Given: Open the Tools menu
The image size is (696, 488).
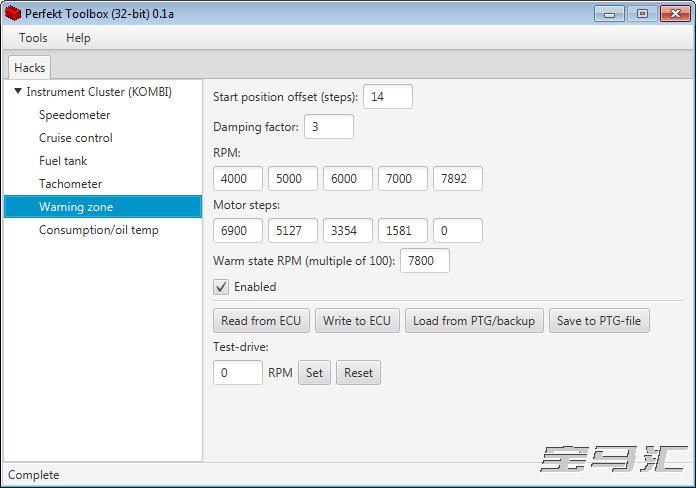Looking at the screenshot, I should pyautogui.click(x=33, y=38).
